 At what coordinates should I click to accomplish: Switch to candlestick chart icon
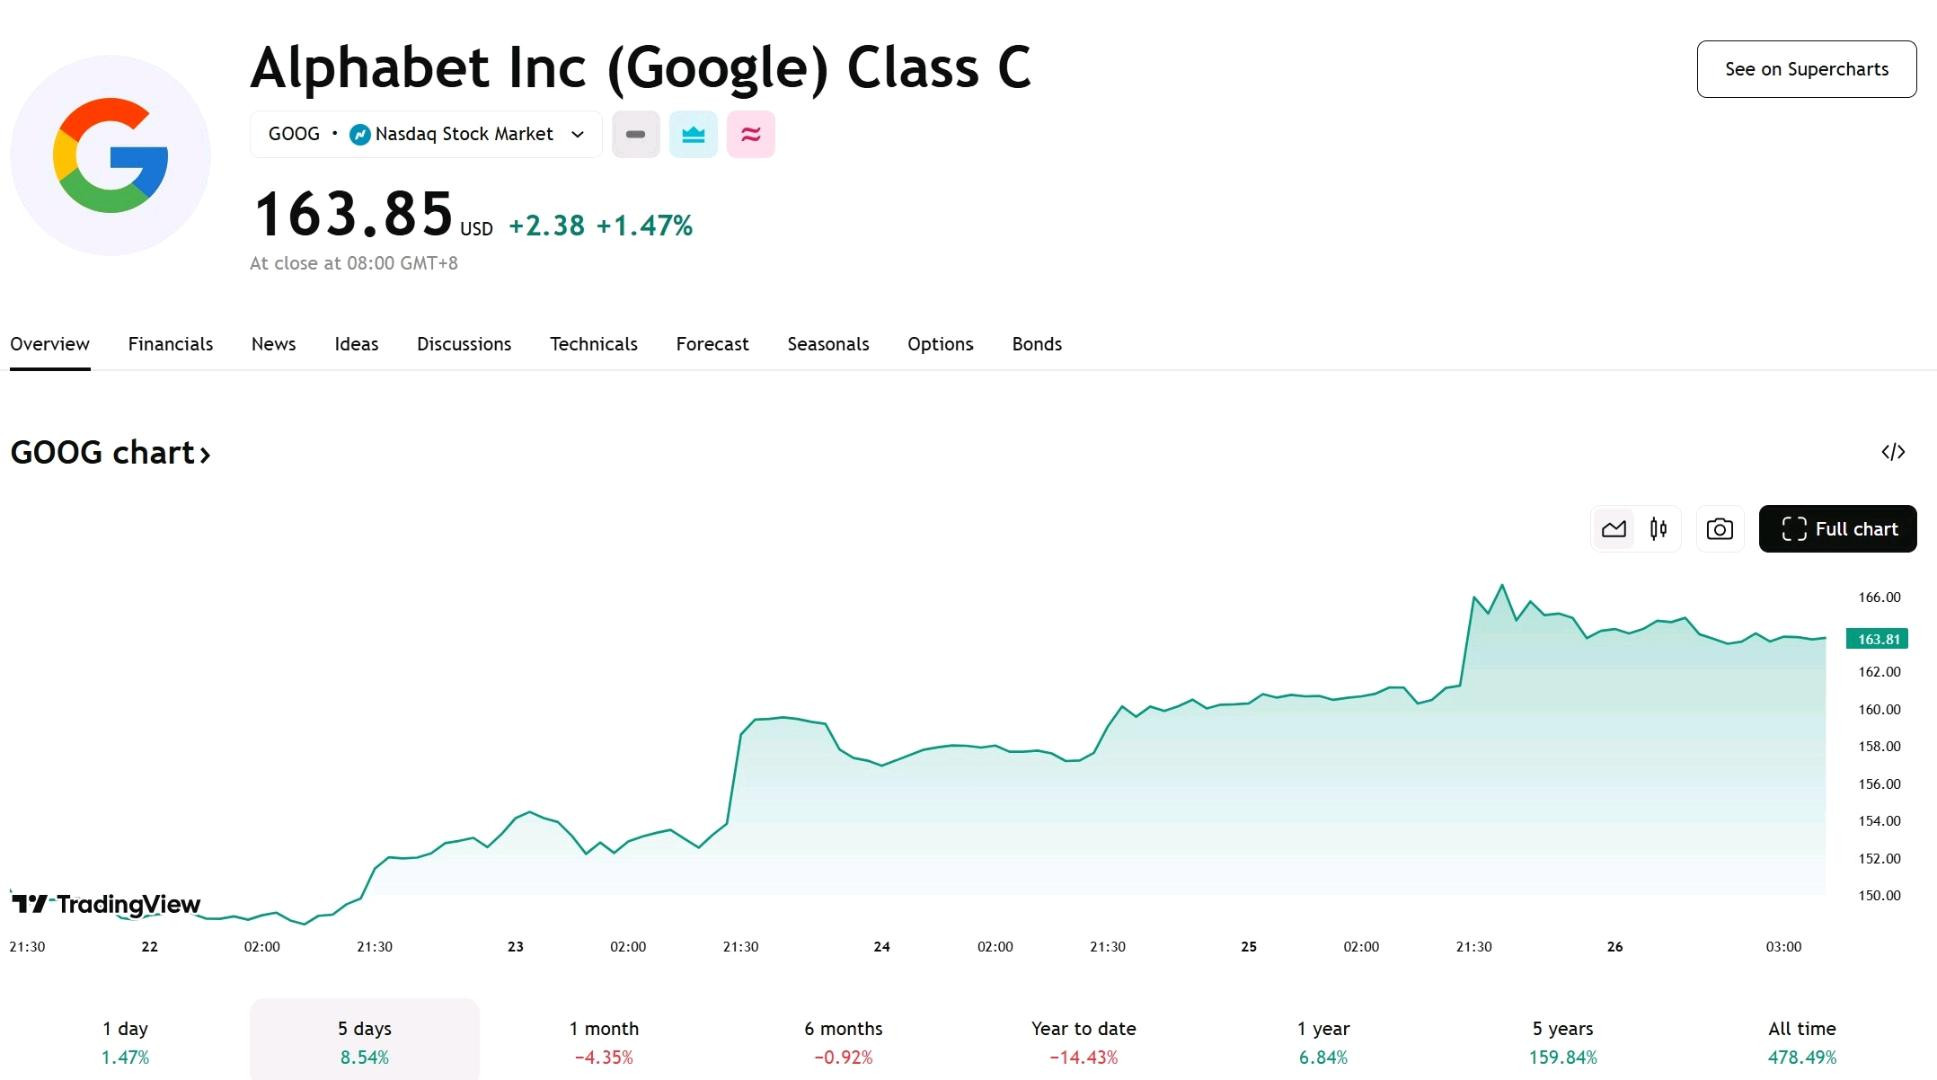pyautogui.click(x=1658, y=529)
